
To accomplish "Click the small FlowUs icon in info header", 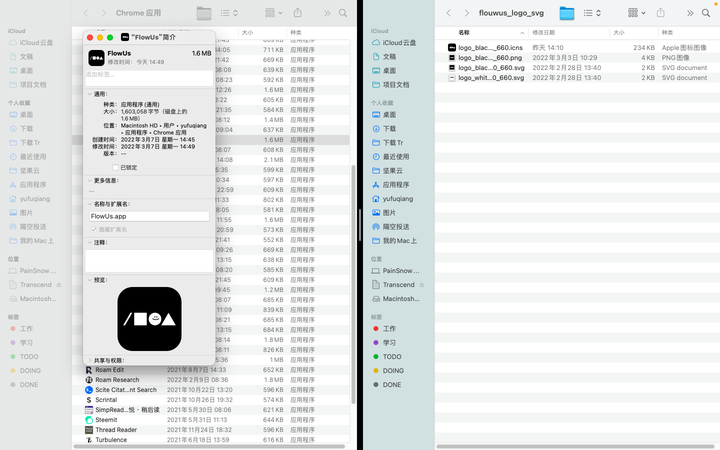I will click(96, 58).
